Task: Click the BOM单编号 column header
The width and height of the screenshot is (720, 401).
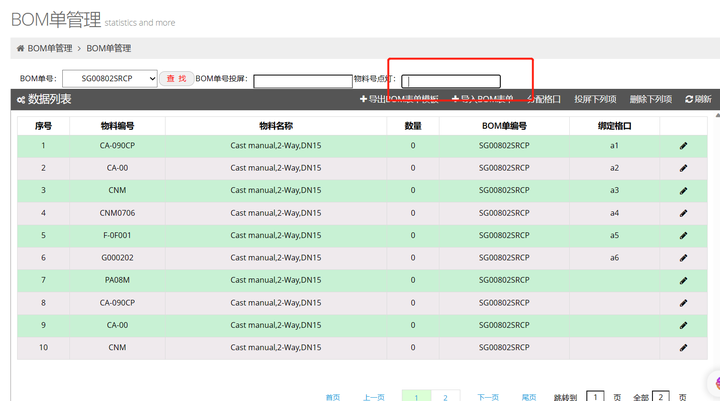Action: pyautogui.click(x=504, y=126)
